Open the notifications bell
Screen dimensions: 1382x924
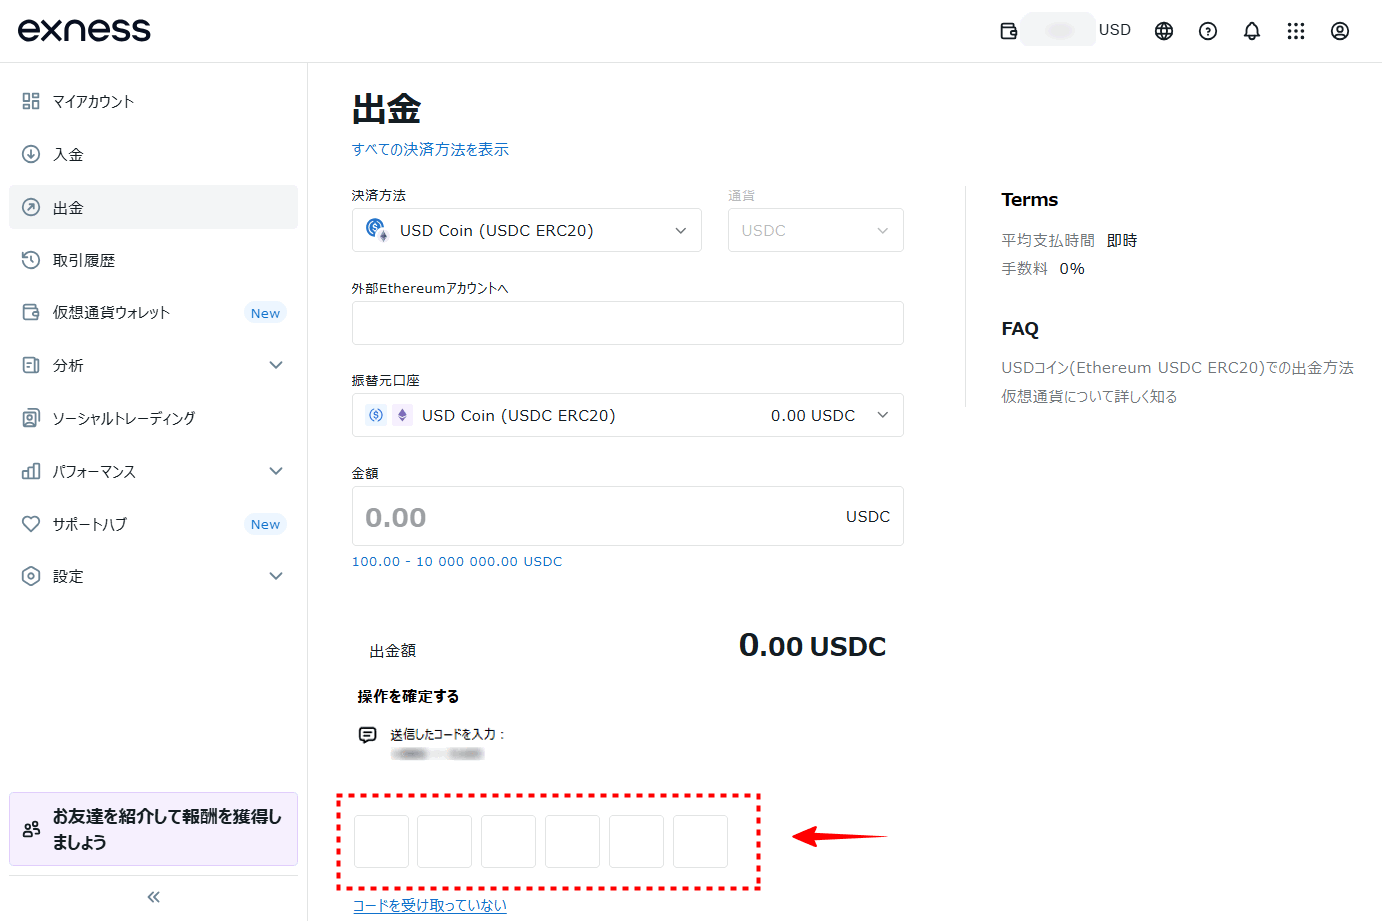click(x=1252, y=31)
